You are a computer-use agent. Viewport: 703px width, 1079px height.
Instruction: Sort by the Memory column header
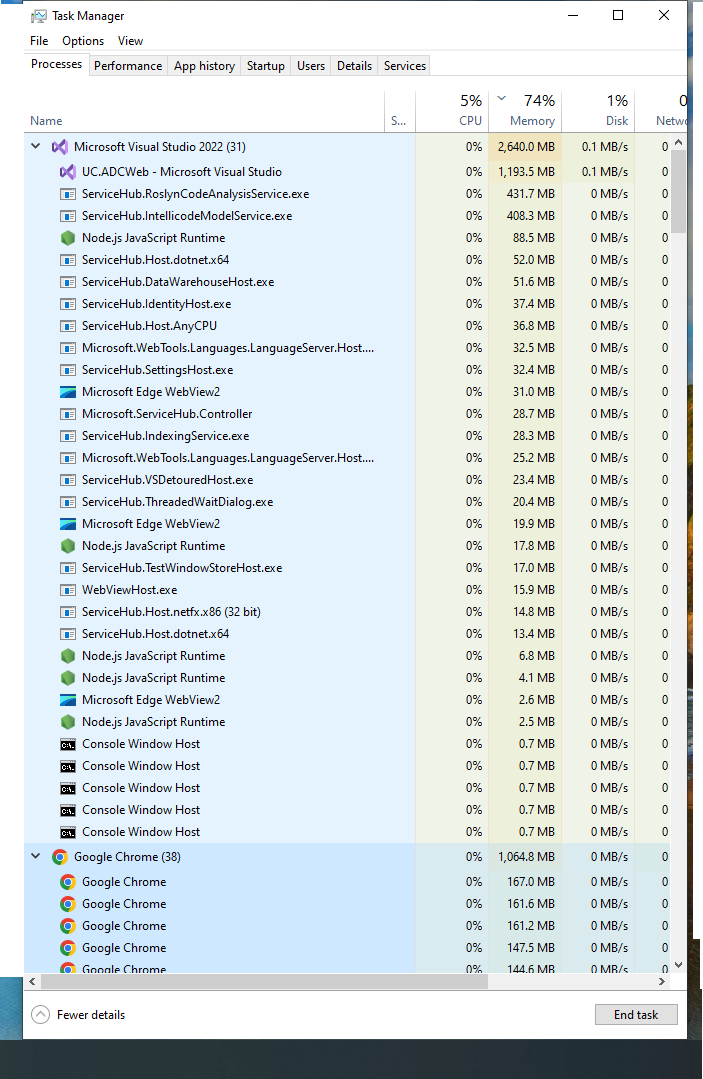pos(526,110)
